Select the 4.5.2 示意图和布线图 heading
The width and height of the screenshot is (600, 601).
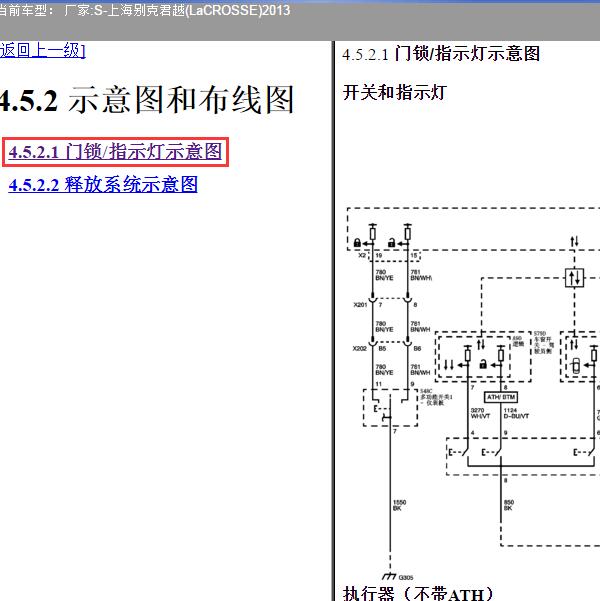(147, 100)
